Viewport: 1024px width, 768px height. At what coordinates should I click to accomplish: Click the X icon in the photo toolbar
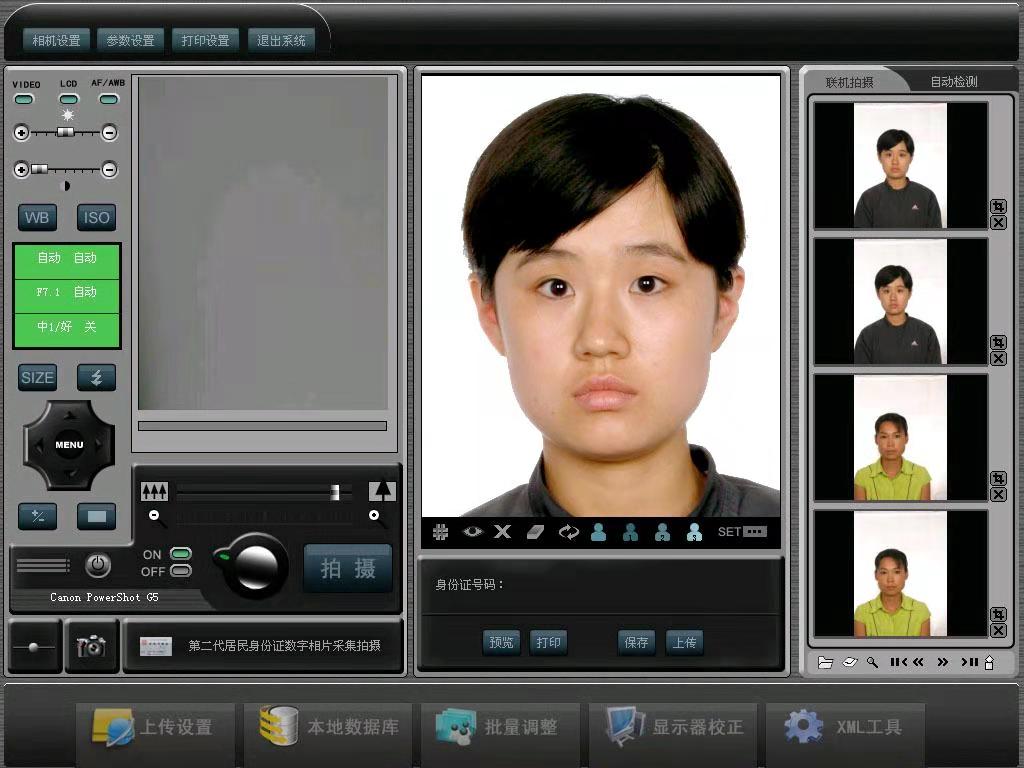tap(502, 532)
